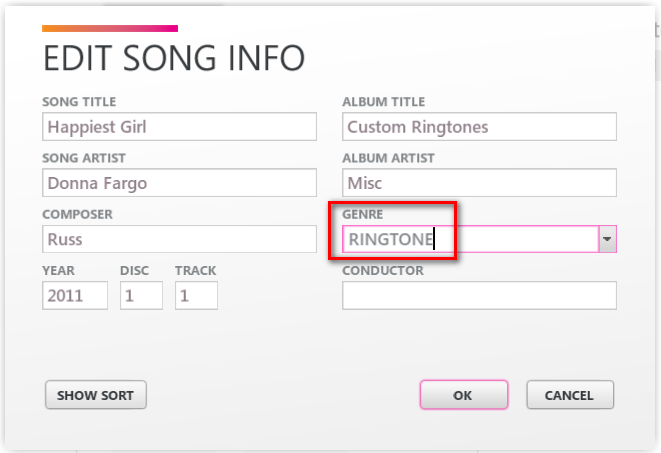Click the OK button
661x453 pixels.
(x=463, y=395)
